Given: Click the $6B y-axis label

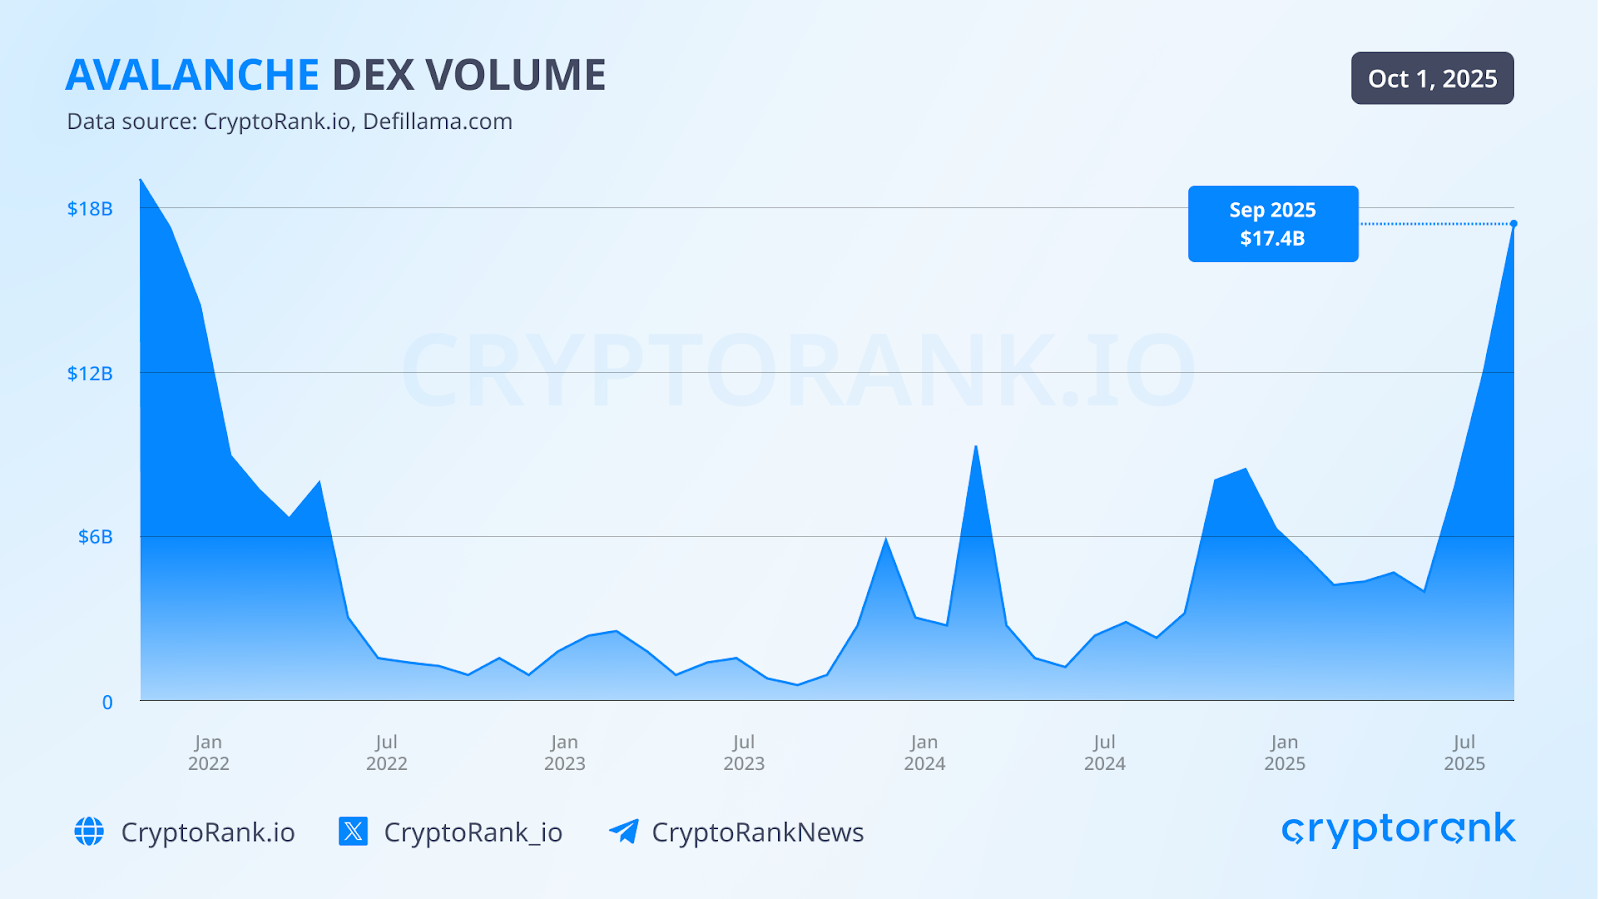Looking at the screenshot, I should (95, 537).
